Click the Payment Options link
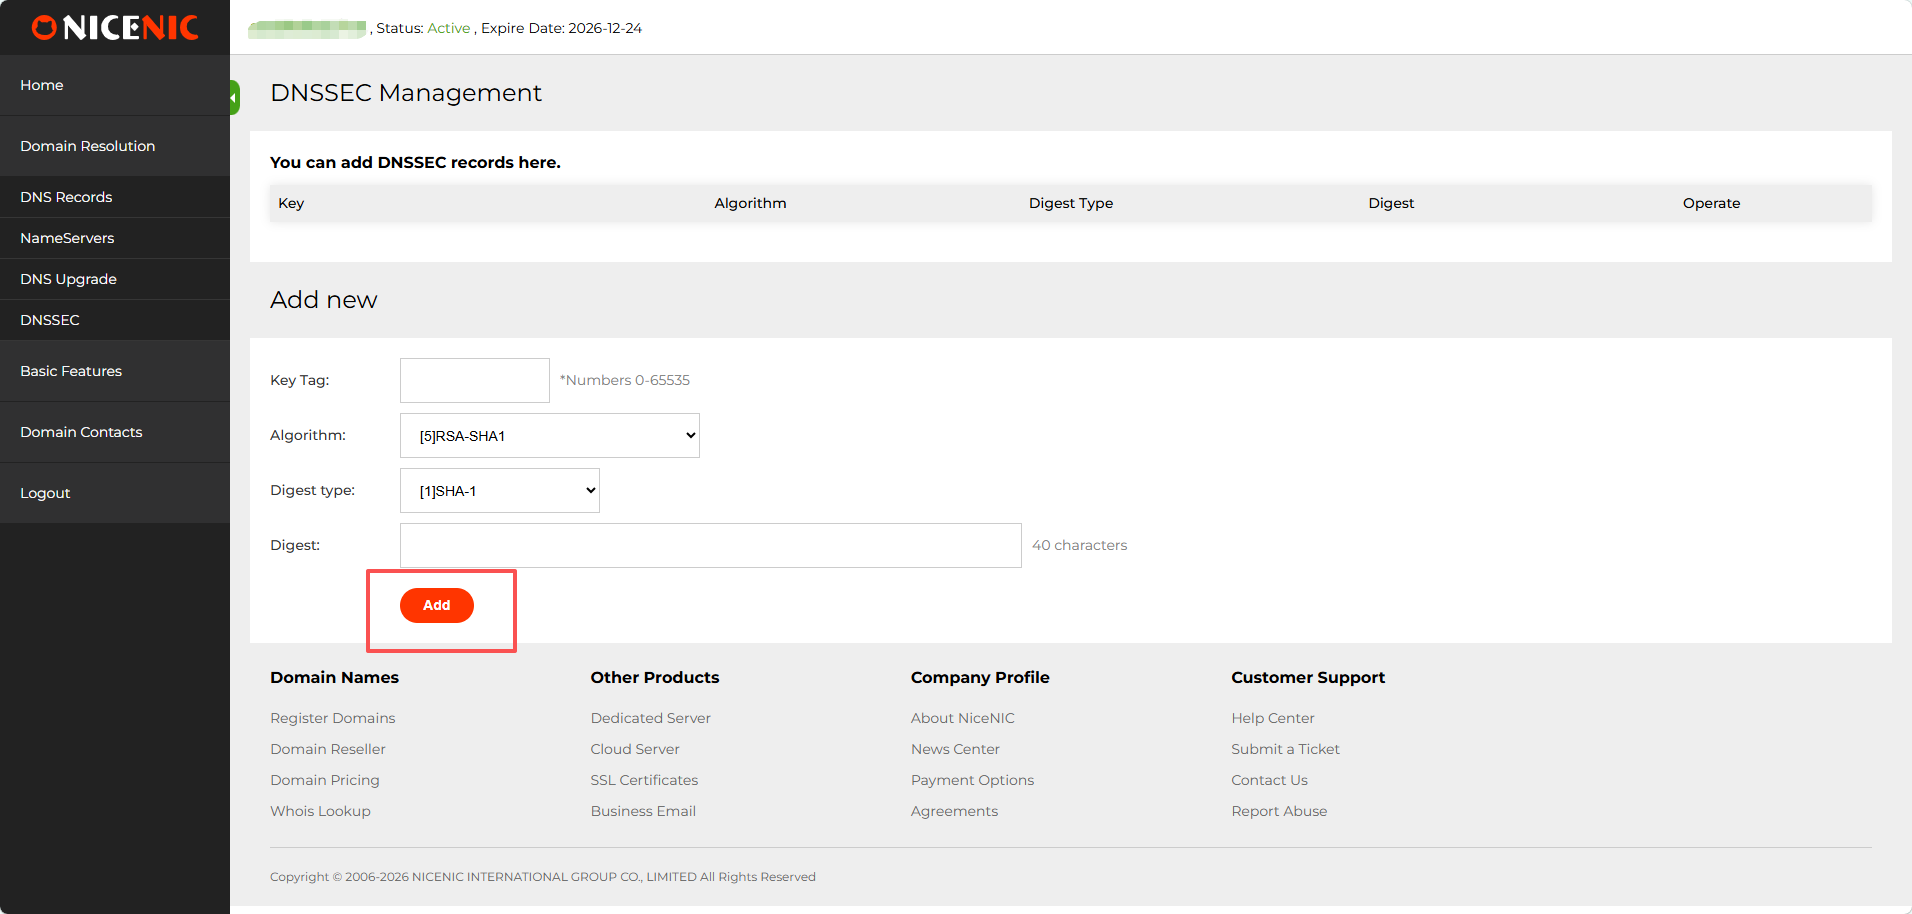The width and height of the screenshot is (1912, 914). click(x=972, y=781)
